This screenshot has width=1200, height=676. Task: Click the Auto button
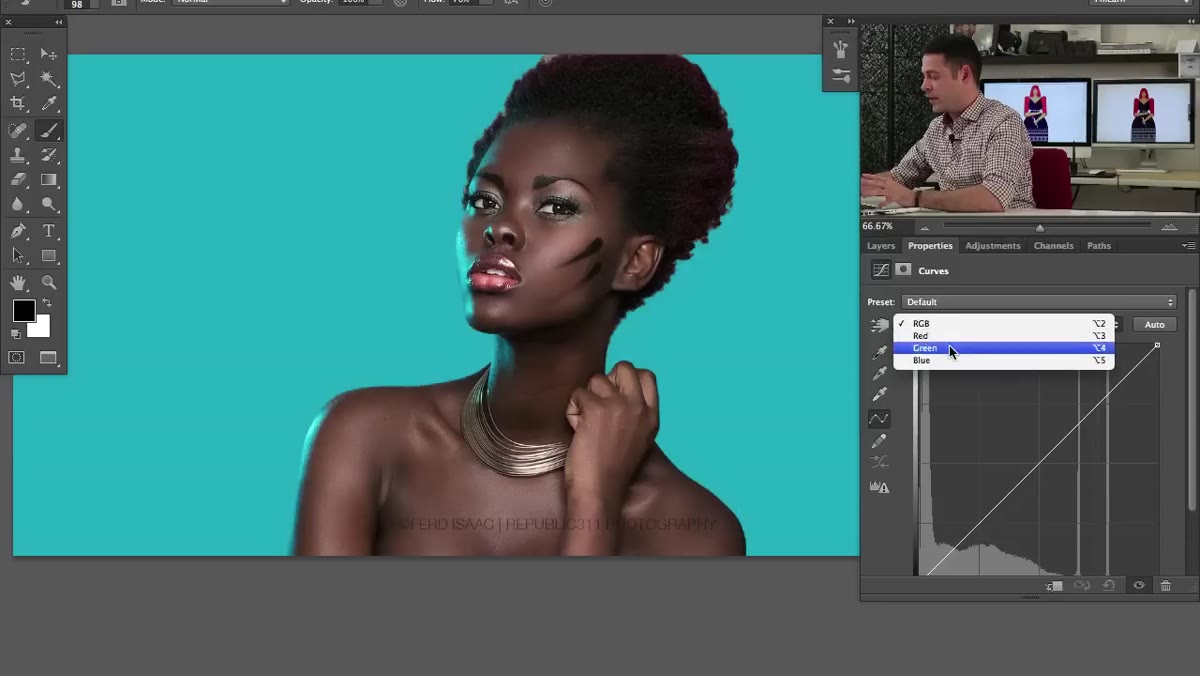1154,324
